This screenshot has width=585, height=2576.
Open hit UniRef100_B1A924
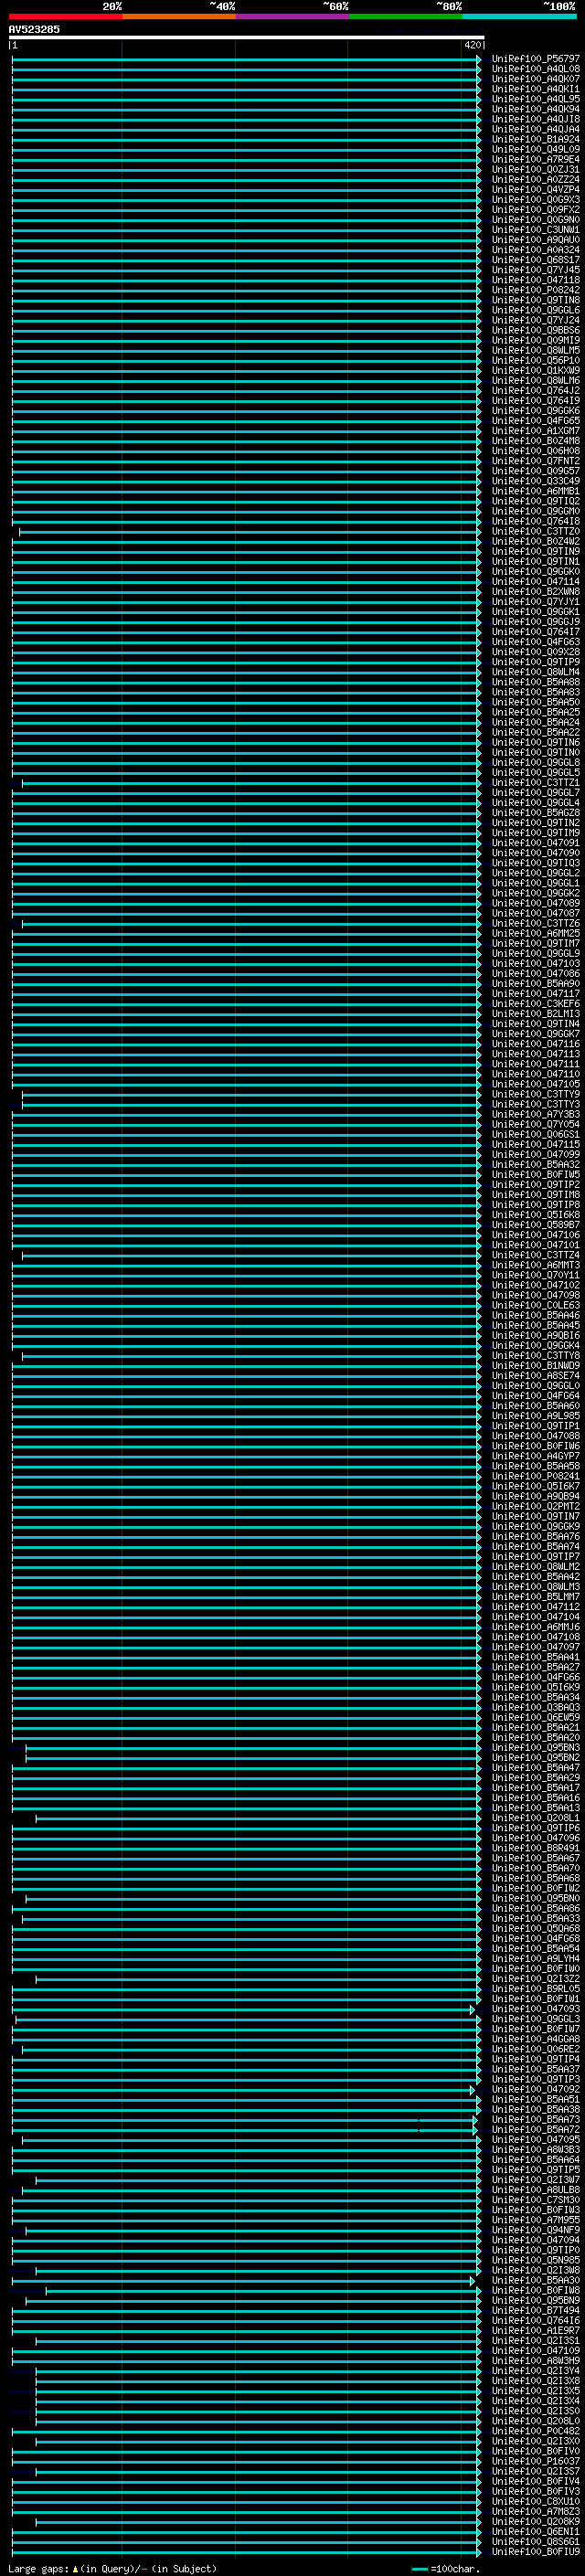tap(535, 139)
